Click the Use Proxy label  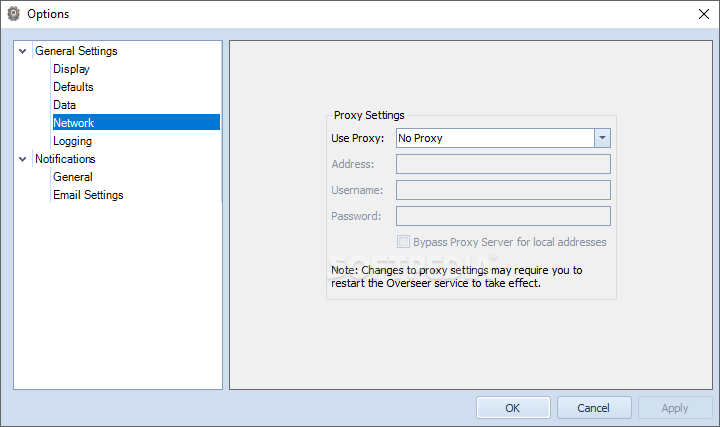(358, 138)
